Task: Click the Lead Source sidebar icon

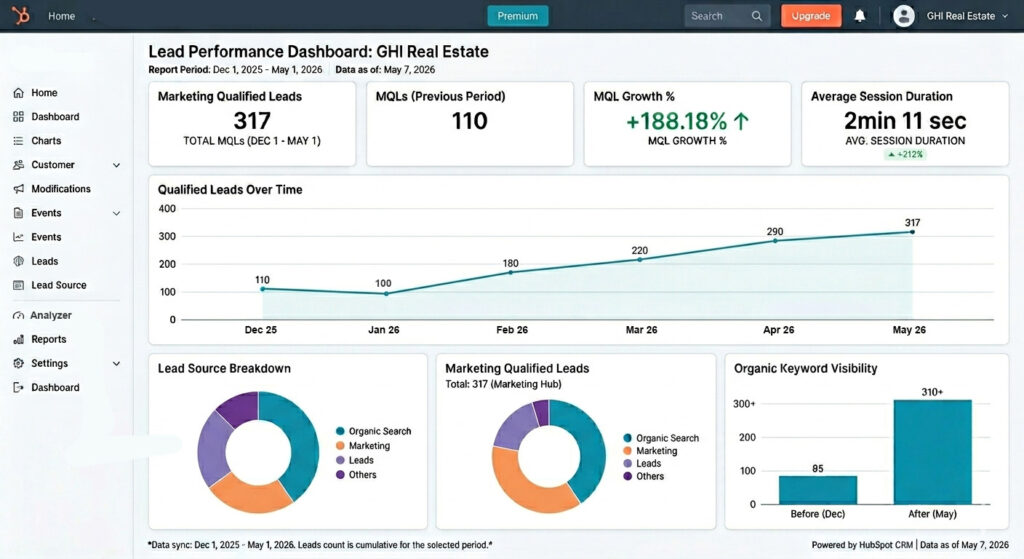Action: [18, 285]
